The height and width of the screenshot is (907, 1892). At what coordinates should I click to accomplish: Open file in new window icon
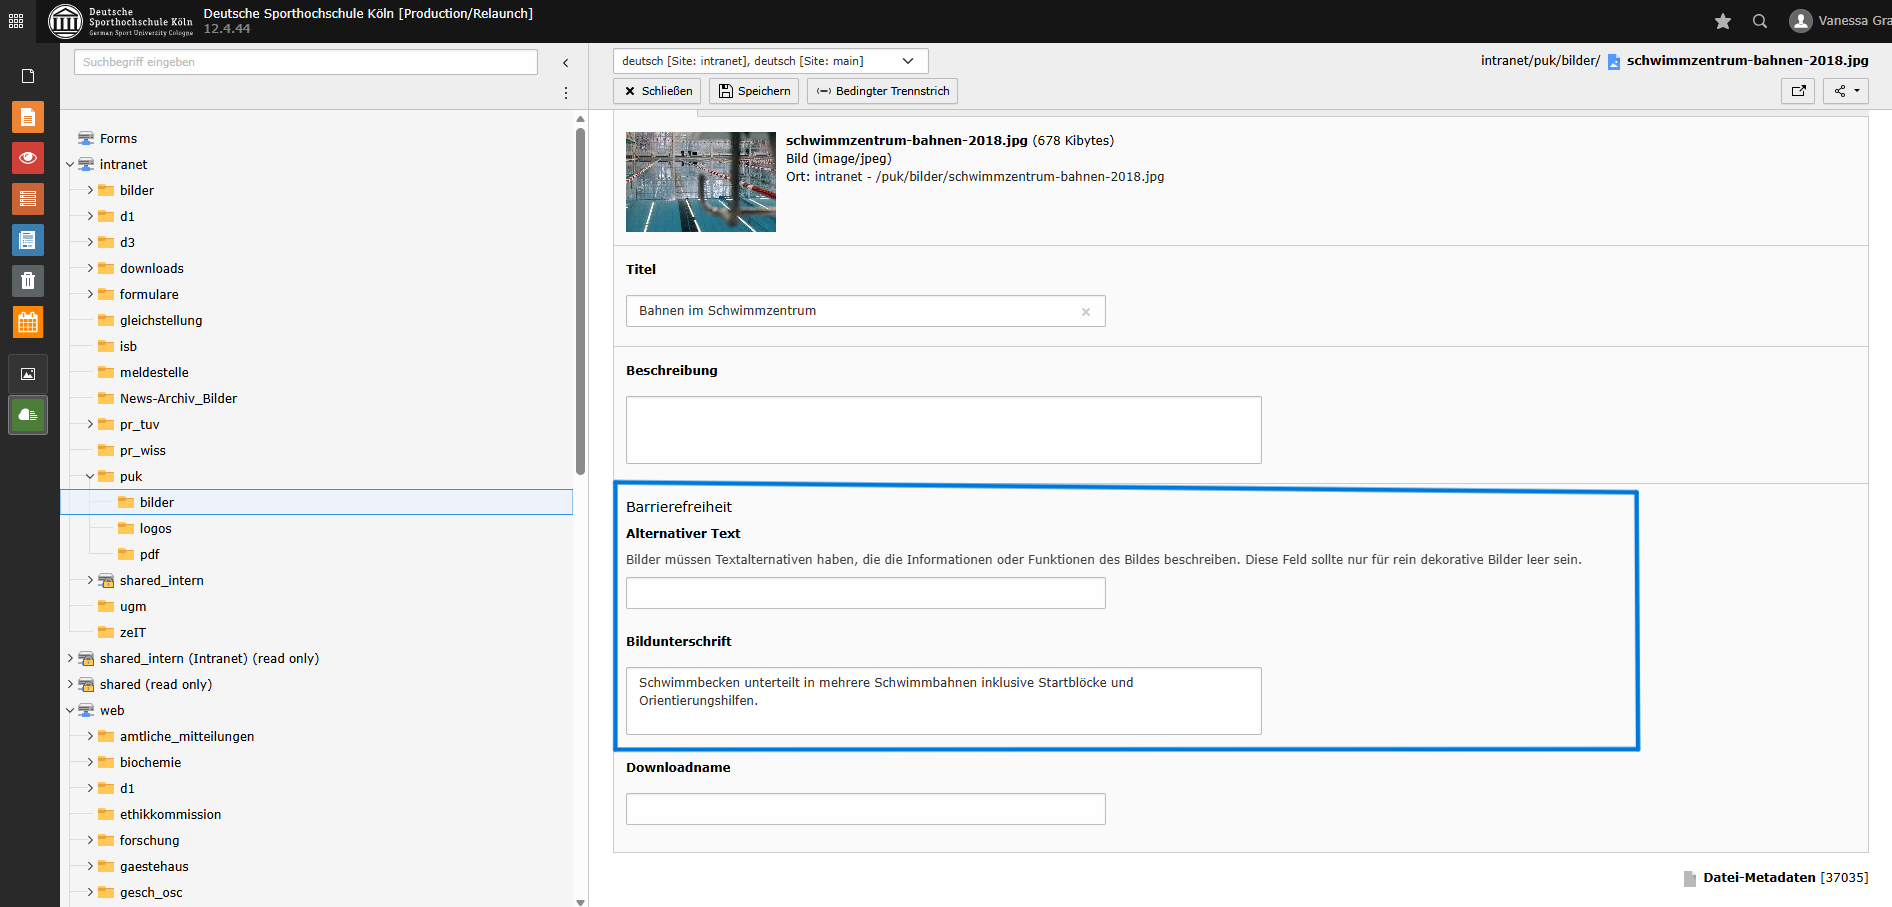coord(1798,91)
